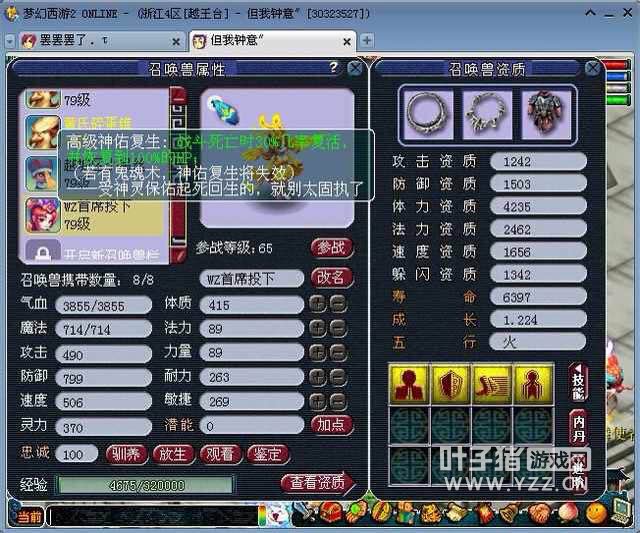Select the selected pet WZ首席投下 portrait

coord(42,215)
